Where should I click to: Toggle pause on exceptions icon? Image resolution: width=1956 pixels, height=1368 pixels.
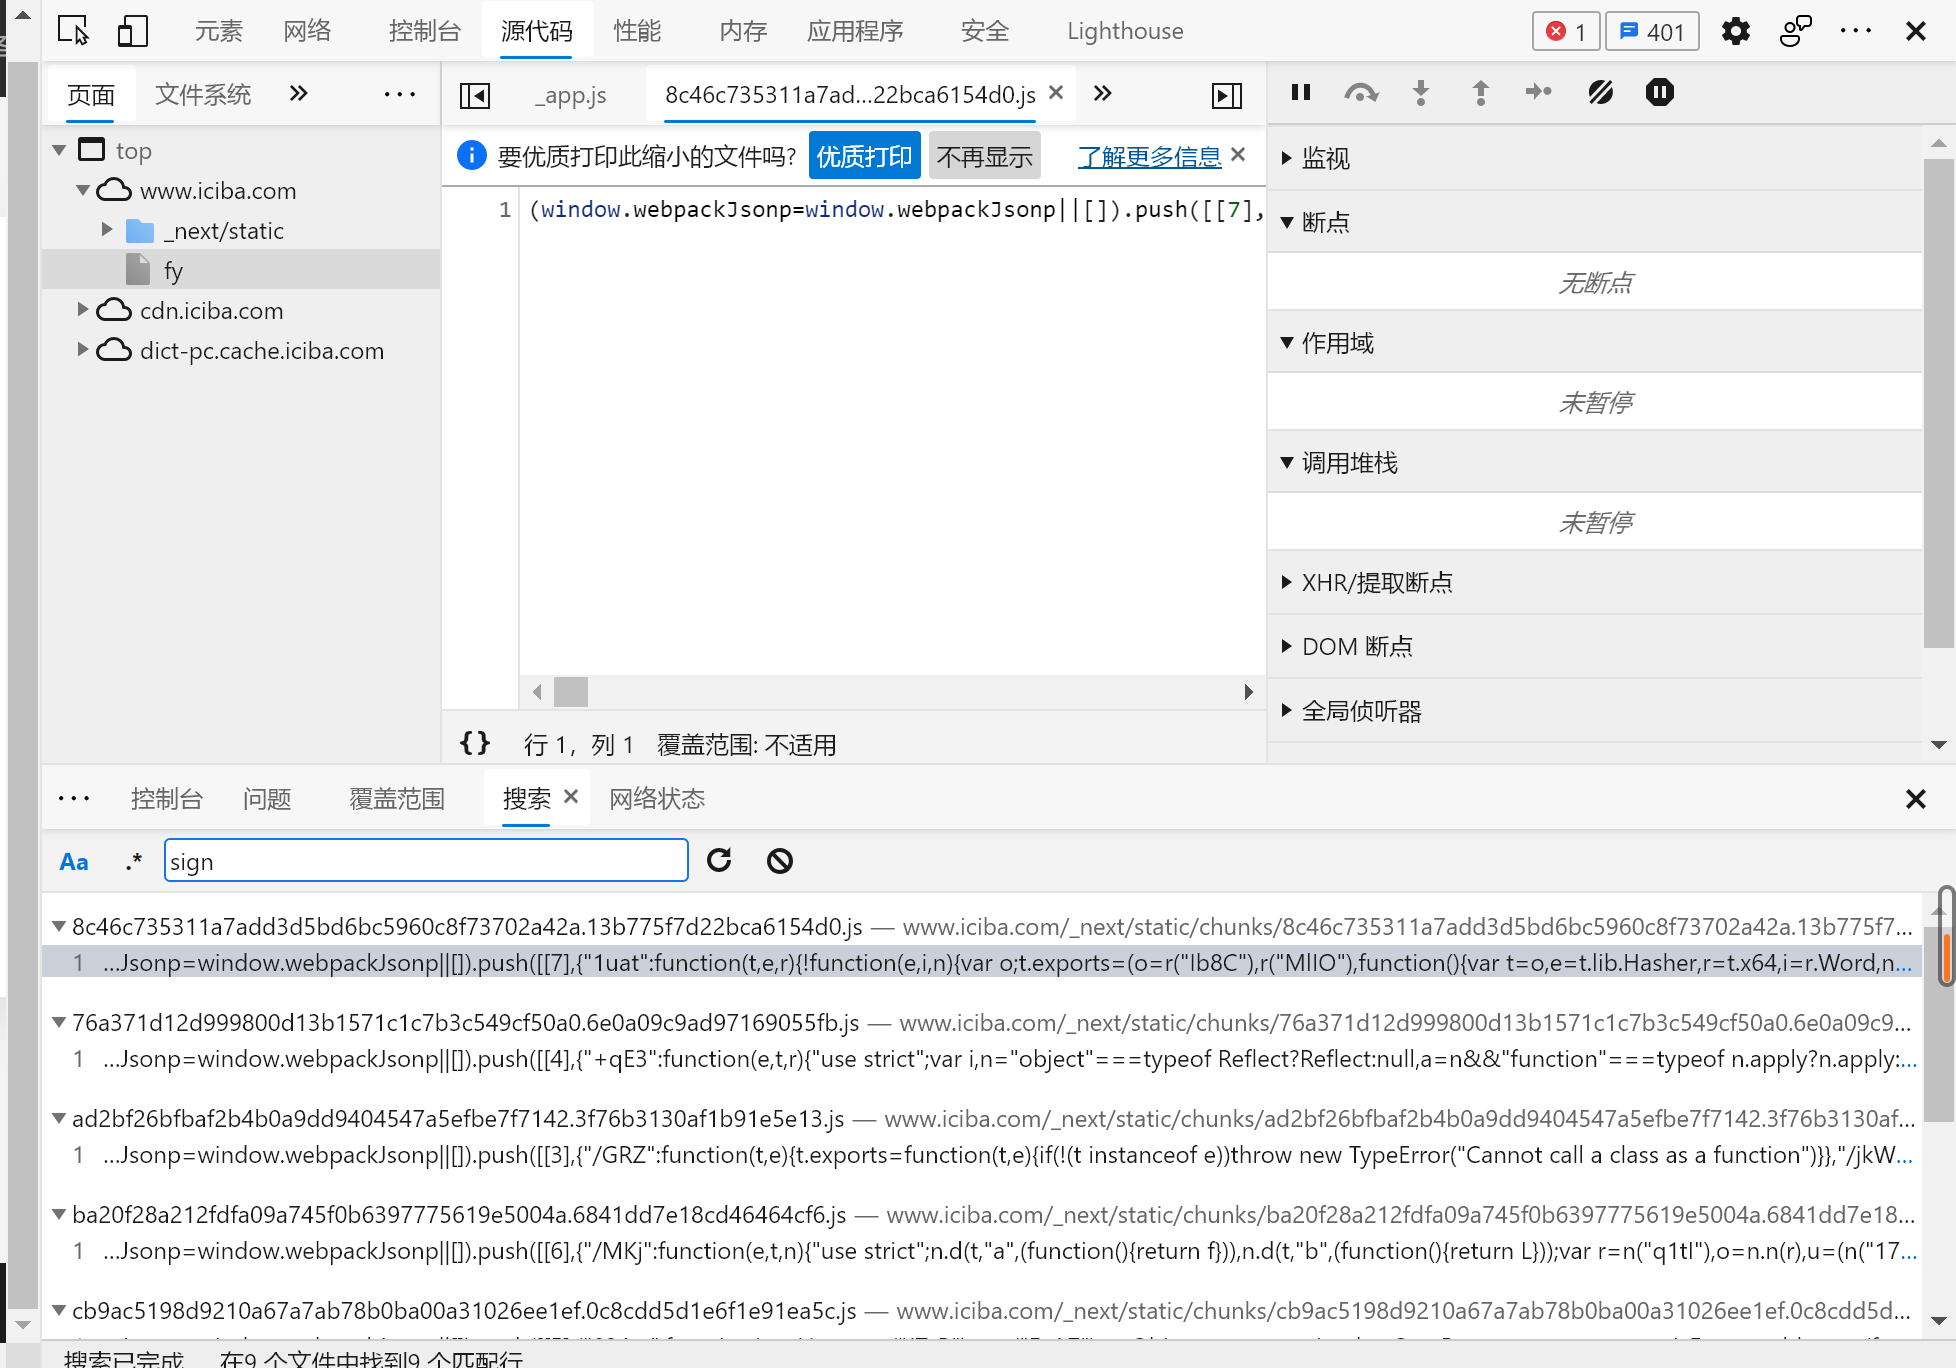point(1659,93)
